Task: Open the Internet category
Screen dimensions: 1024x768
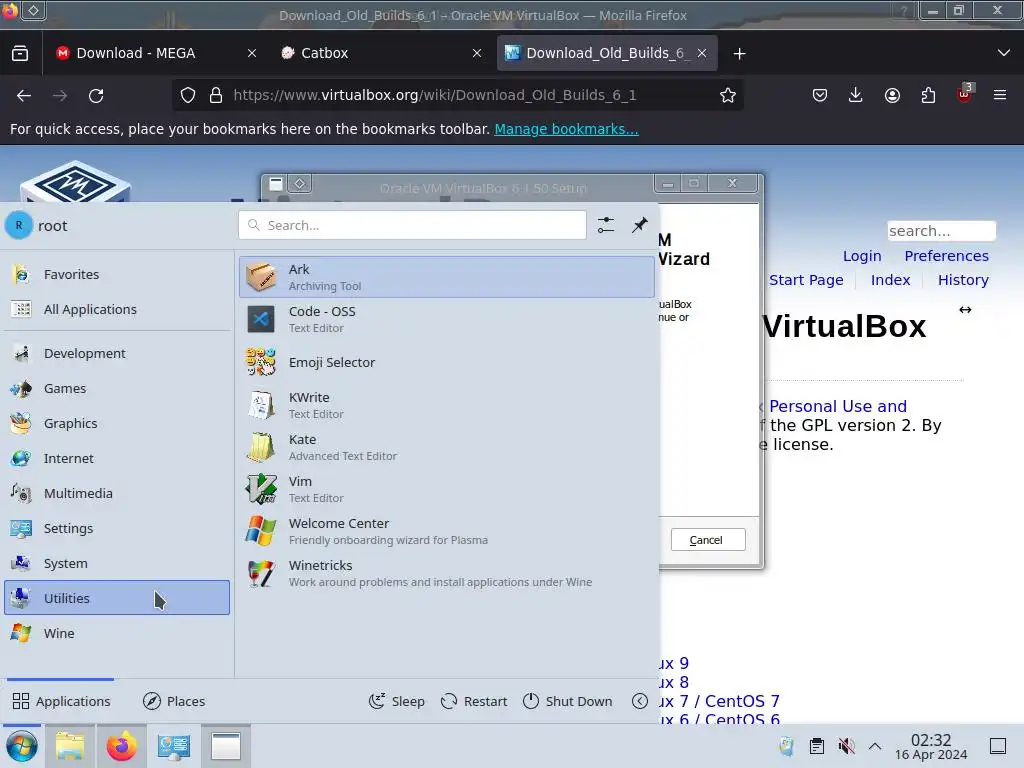Action: point(117,458)
